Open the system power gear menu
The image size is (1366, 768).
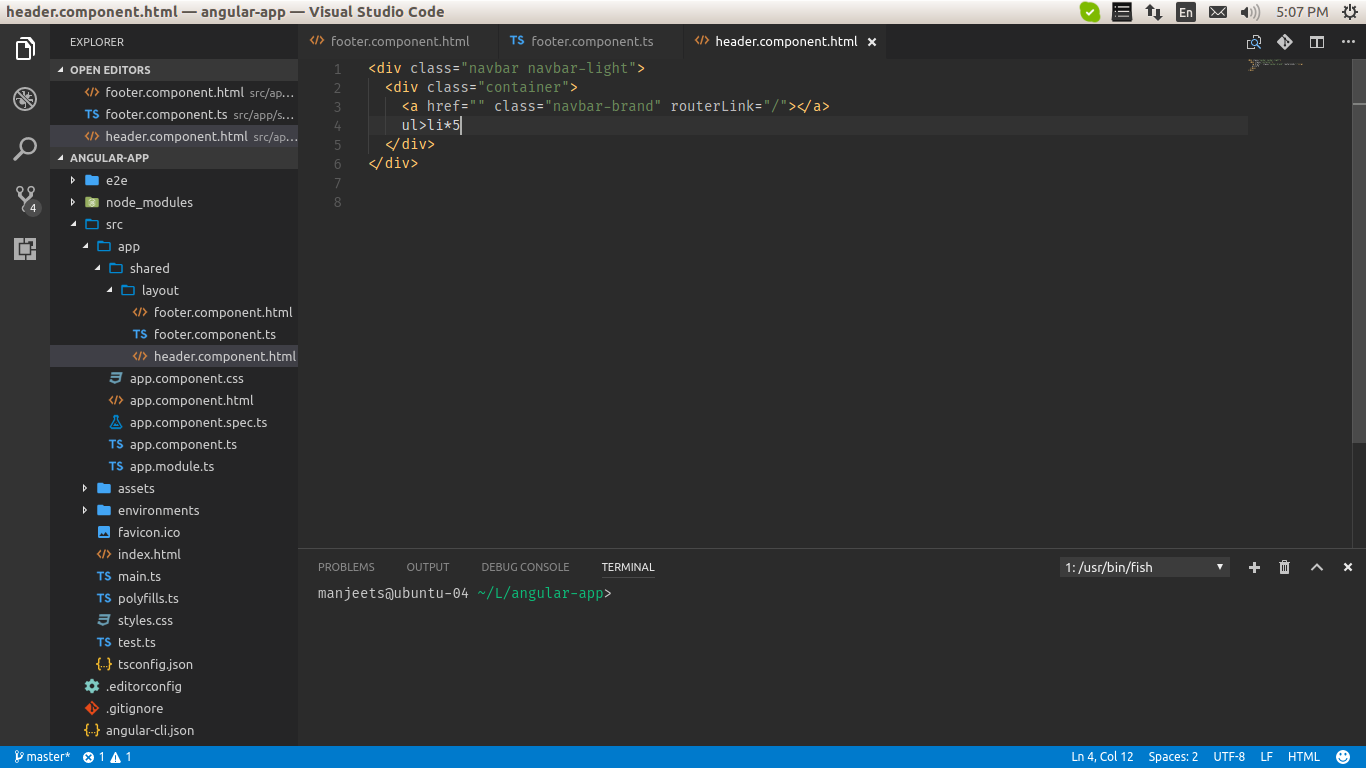pyautogui.click(x=1350, y=12)
